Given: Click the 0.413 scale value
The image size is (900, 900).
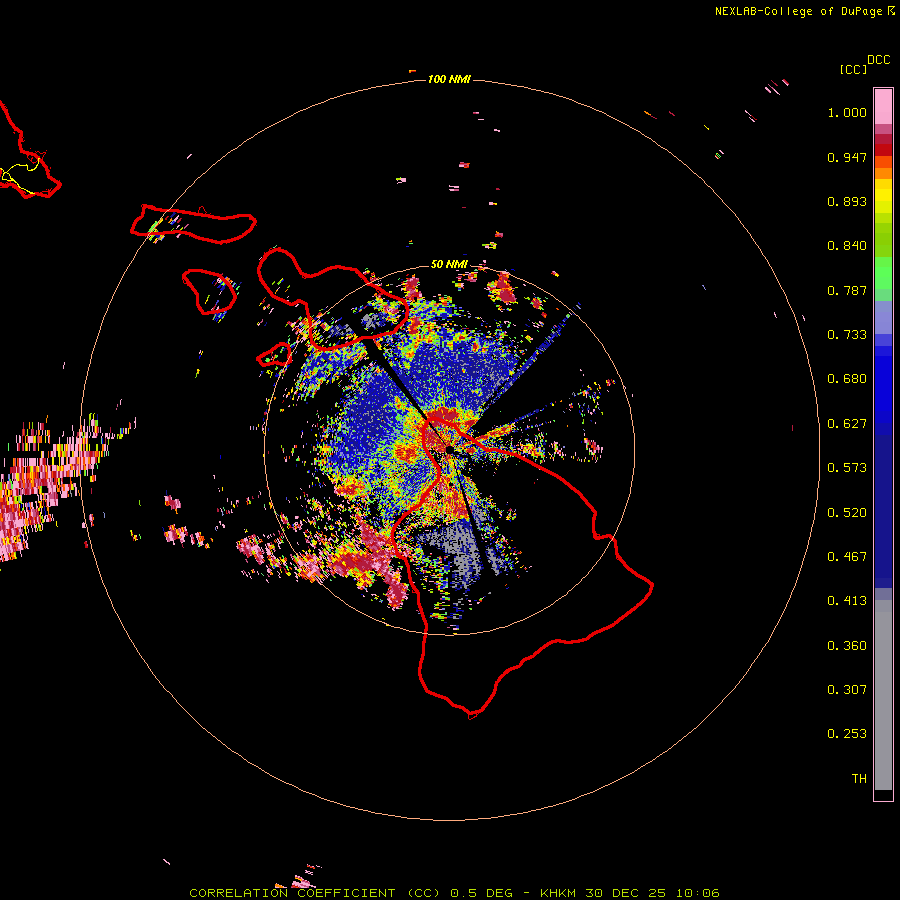Looking at the screenshot, I should click(847, 601).
